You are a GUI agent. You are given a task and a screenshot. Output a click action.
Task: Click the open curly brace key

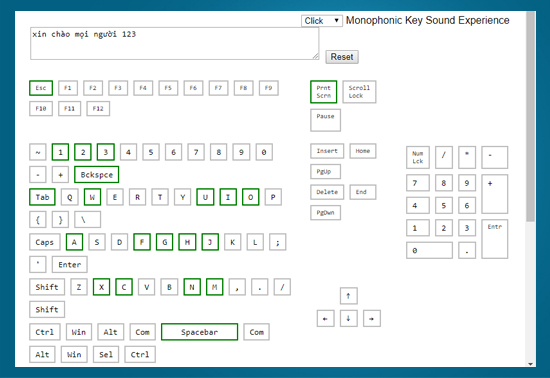click(38, 220)
